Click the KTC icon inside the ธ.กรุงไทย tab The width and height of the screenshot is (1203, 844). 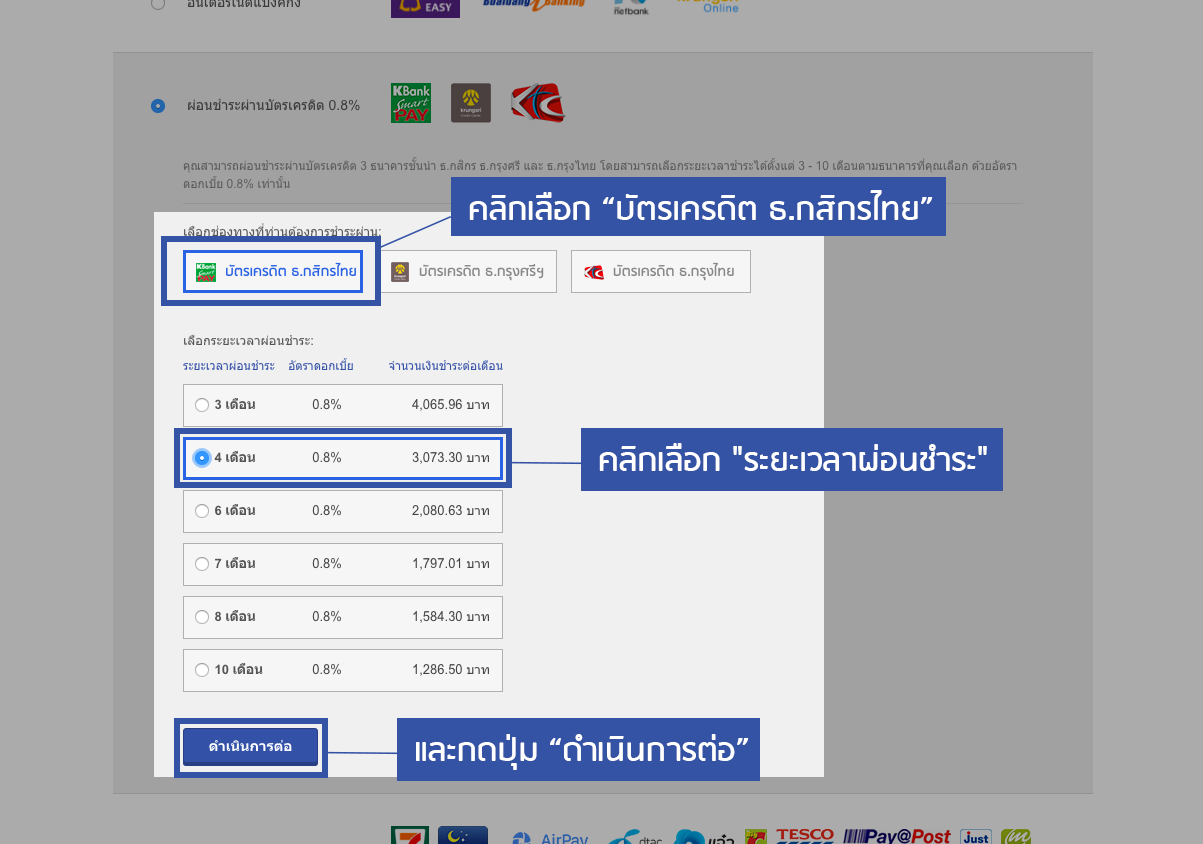click(594, 272)
